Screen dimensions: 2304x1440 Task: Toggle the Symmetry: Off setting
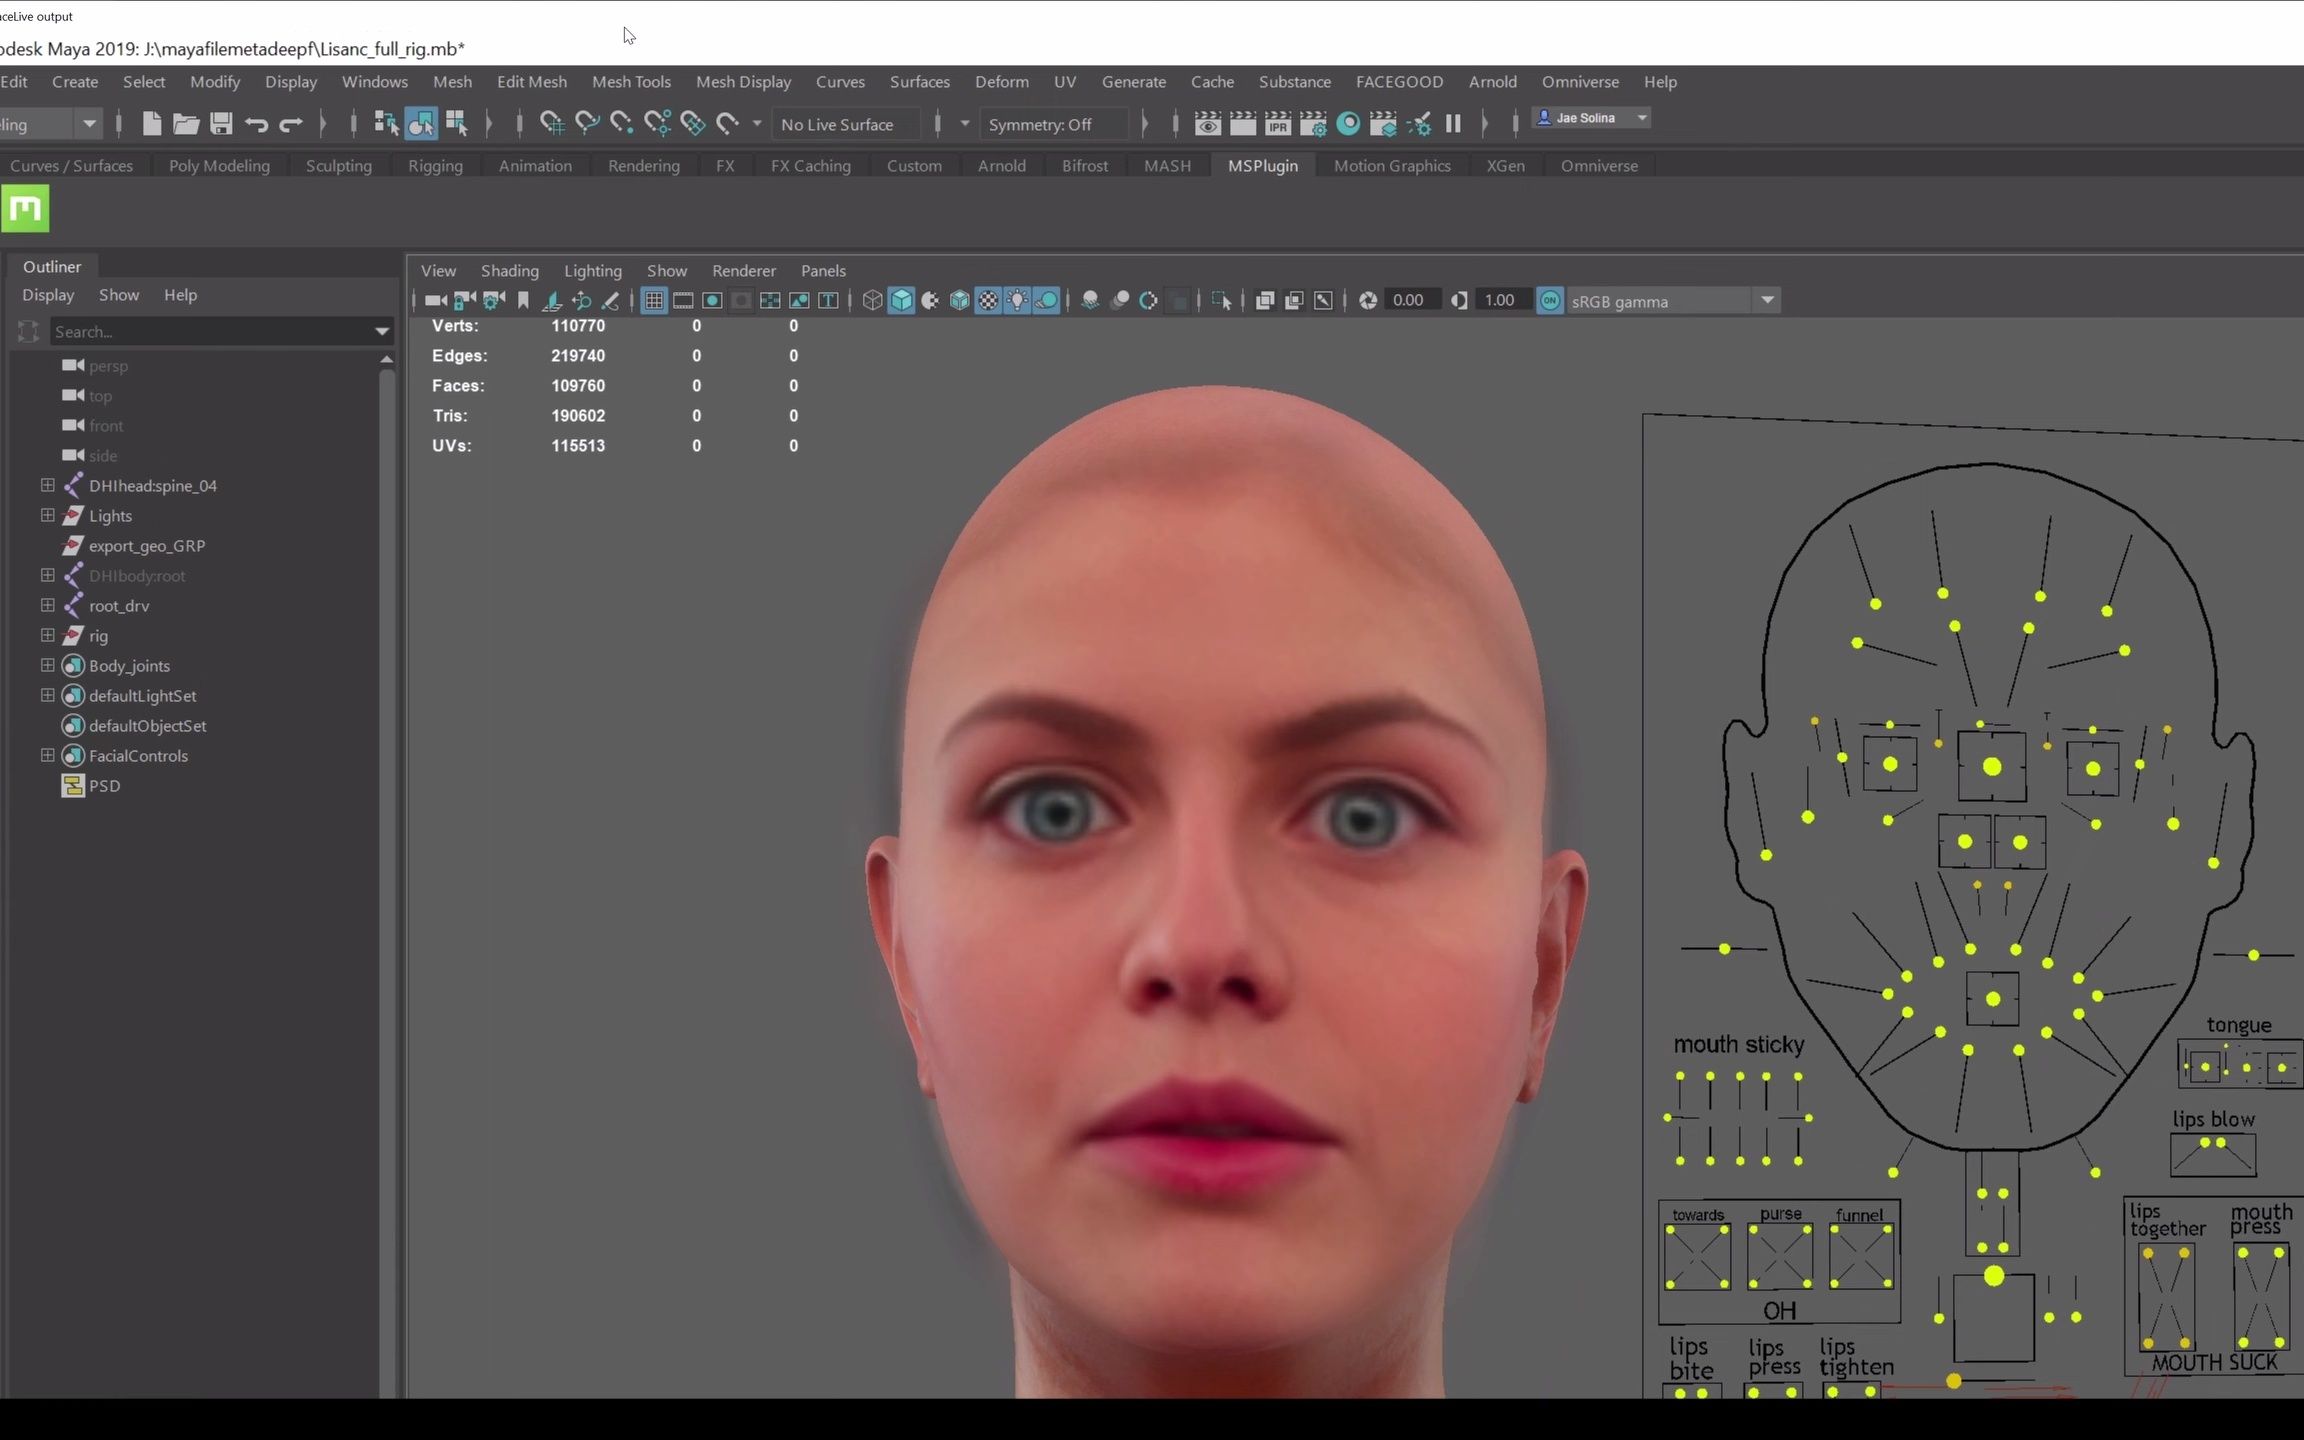coord(1051,123)
